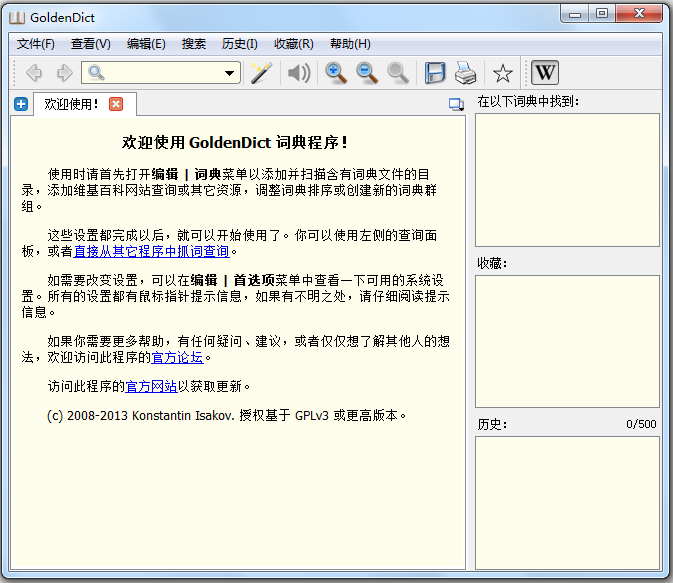Screen dimensions: 673x583
Task: Open the 官方网站 link
Action: pos(151,386)
